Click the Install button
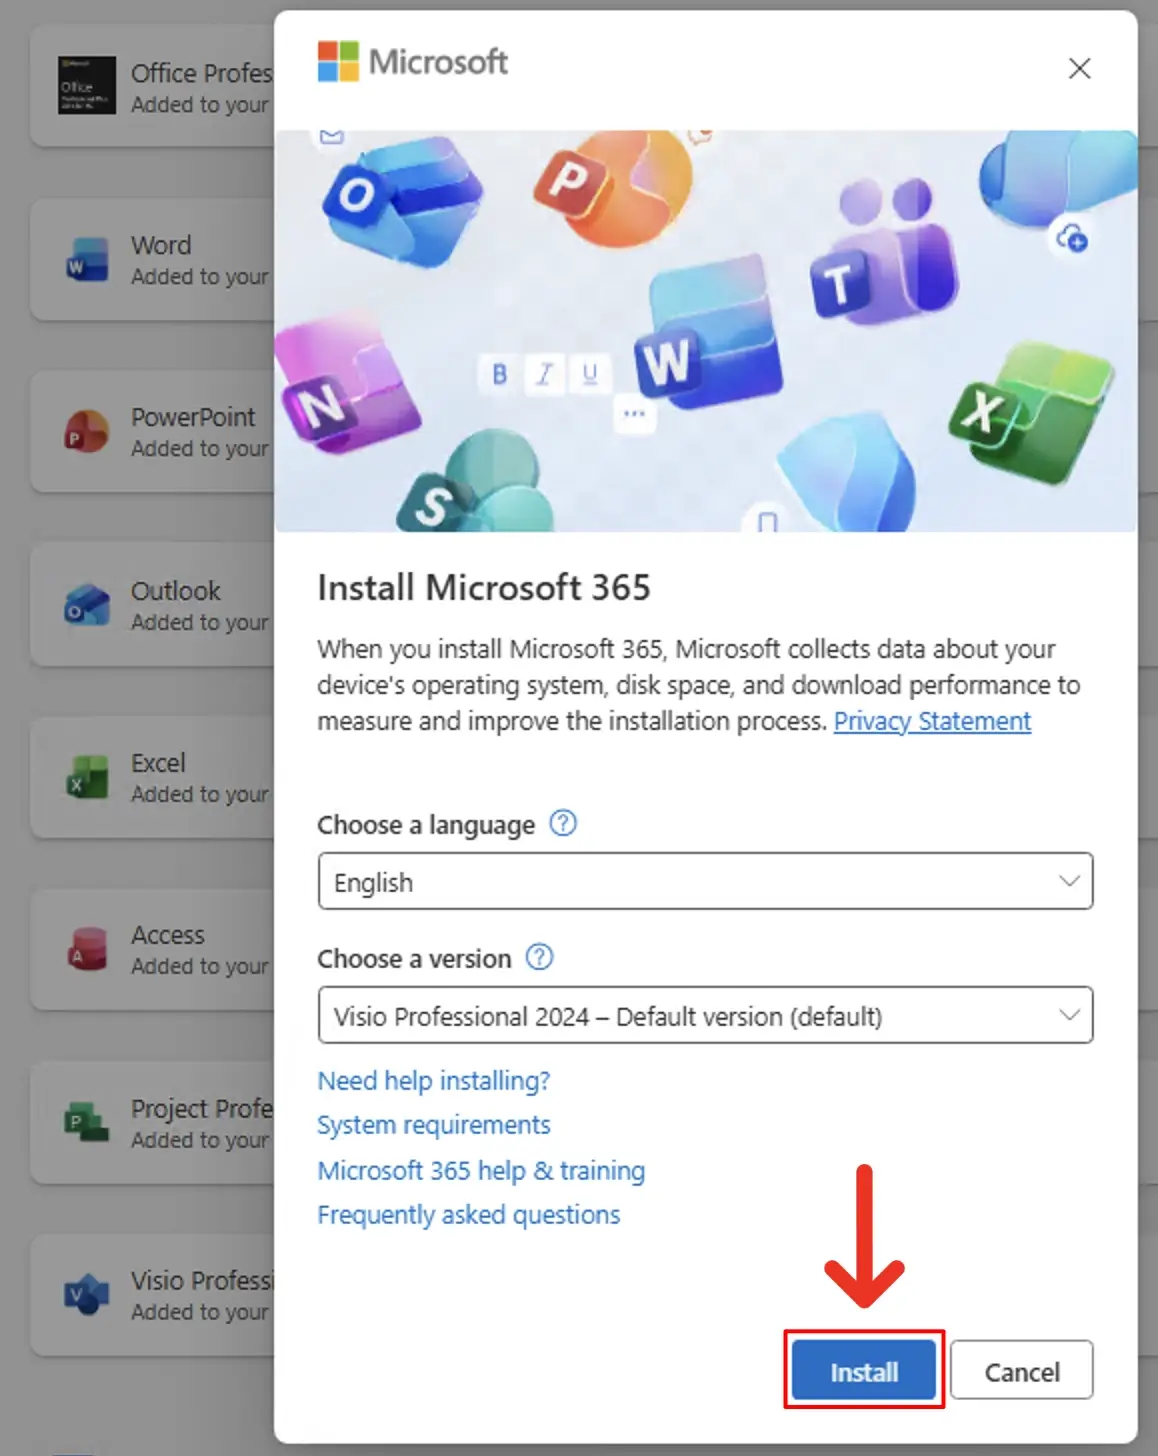 (863, 1371)
